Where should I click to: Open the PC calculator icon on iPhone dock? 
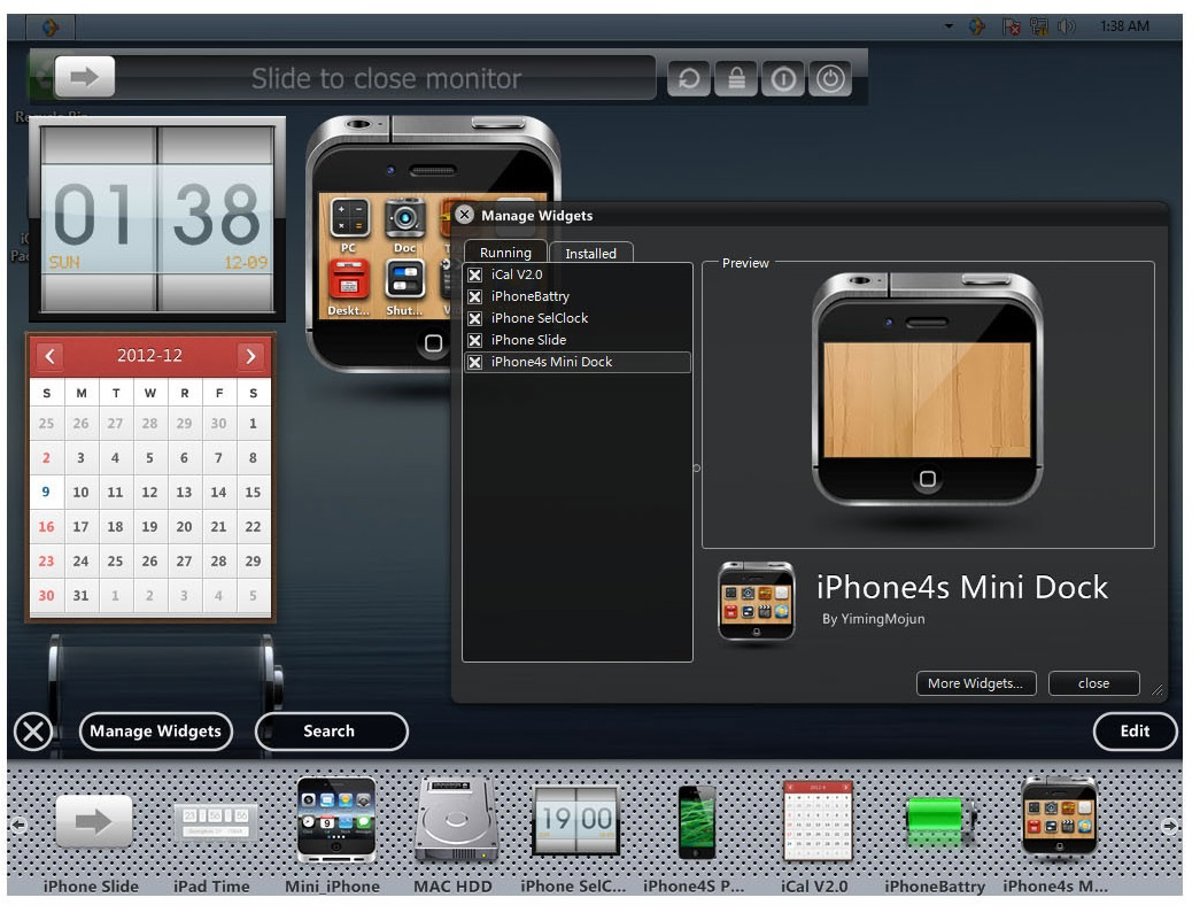pyautogui.click(x=350, y=218)
